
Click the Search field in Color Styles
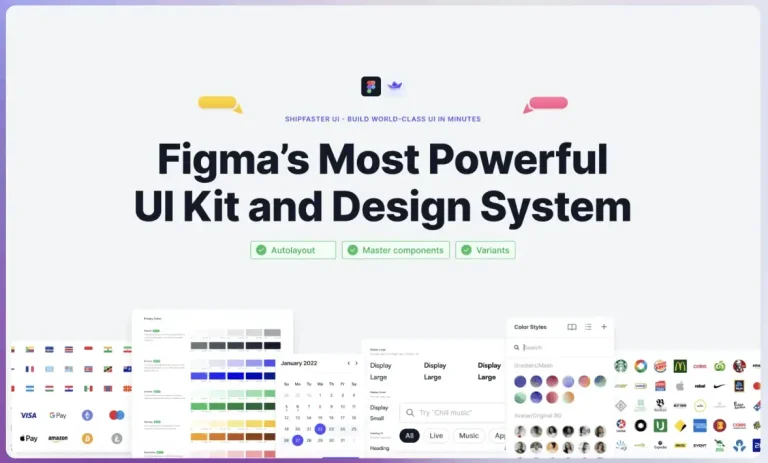click(560, 347)
